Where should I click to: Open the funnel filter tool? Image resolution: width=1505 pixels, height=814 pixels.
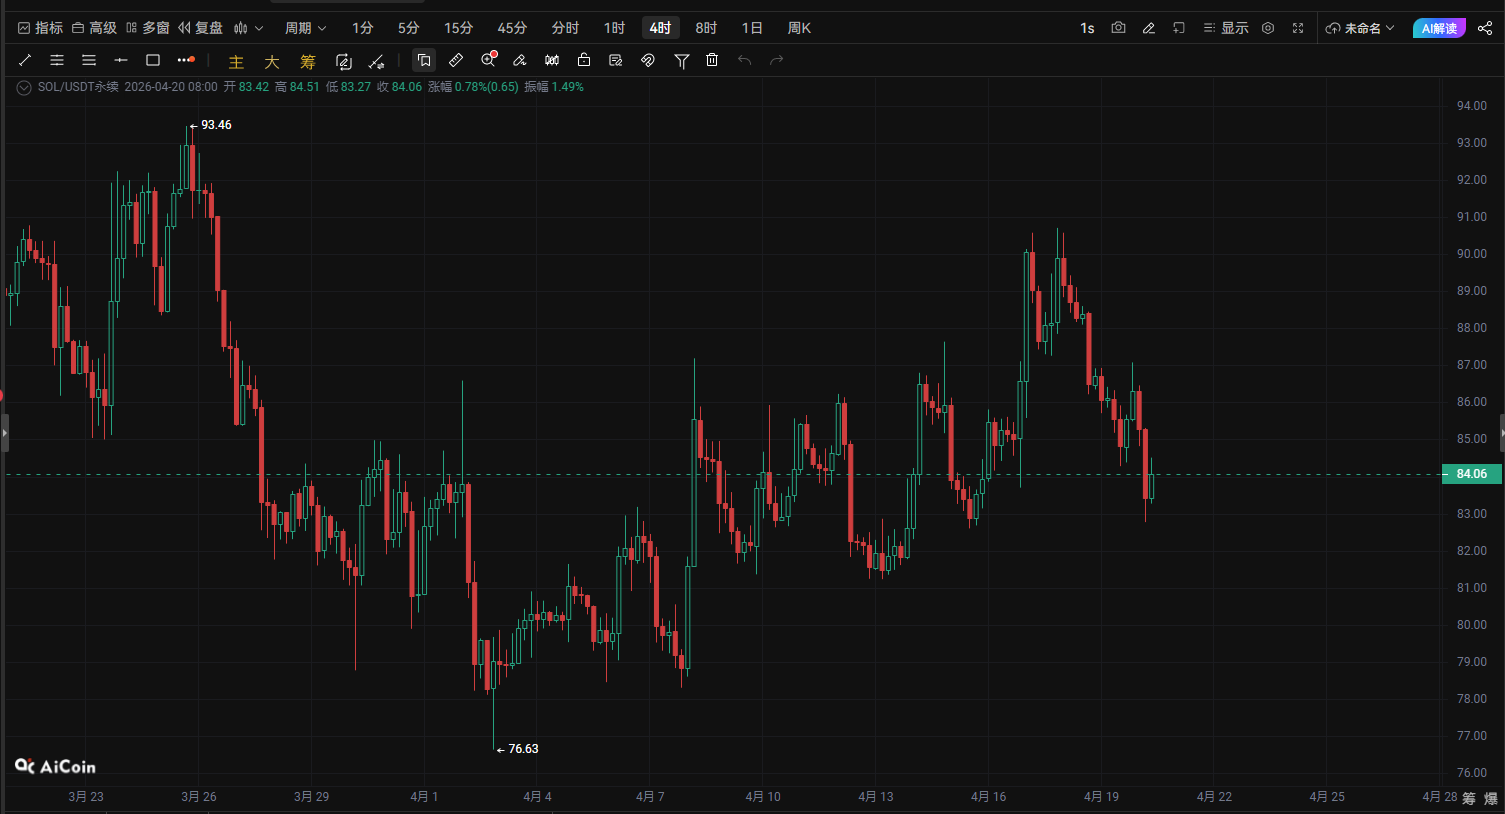(681, 60)
